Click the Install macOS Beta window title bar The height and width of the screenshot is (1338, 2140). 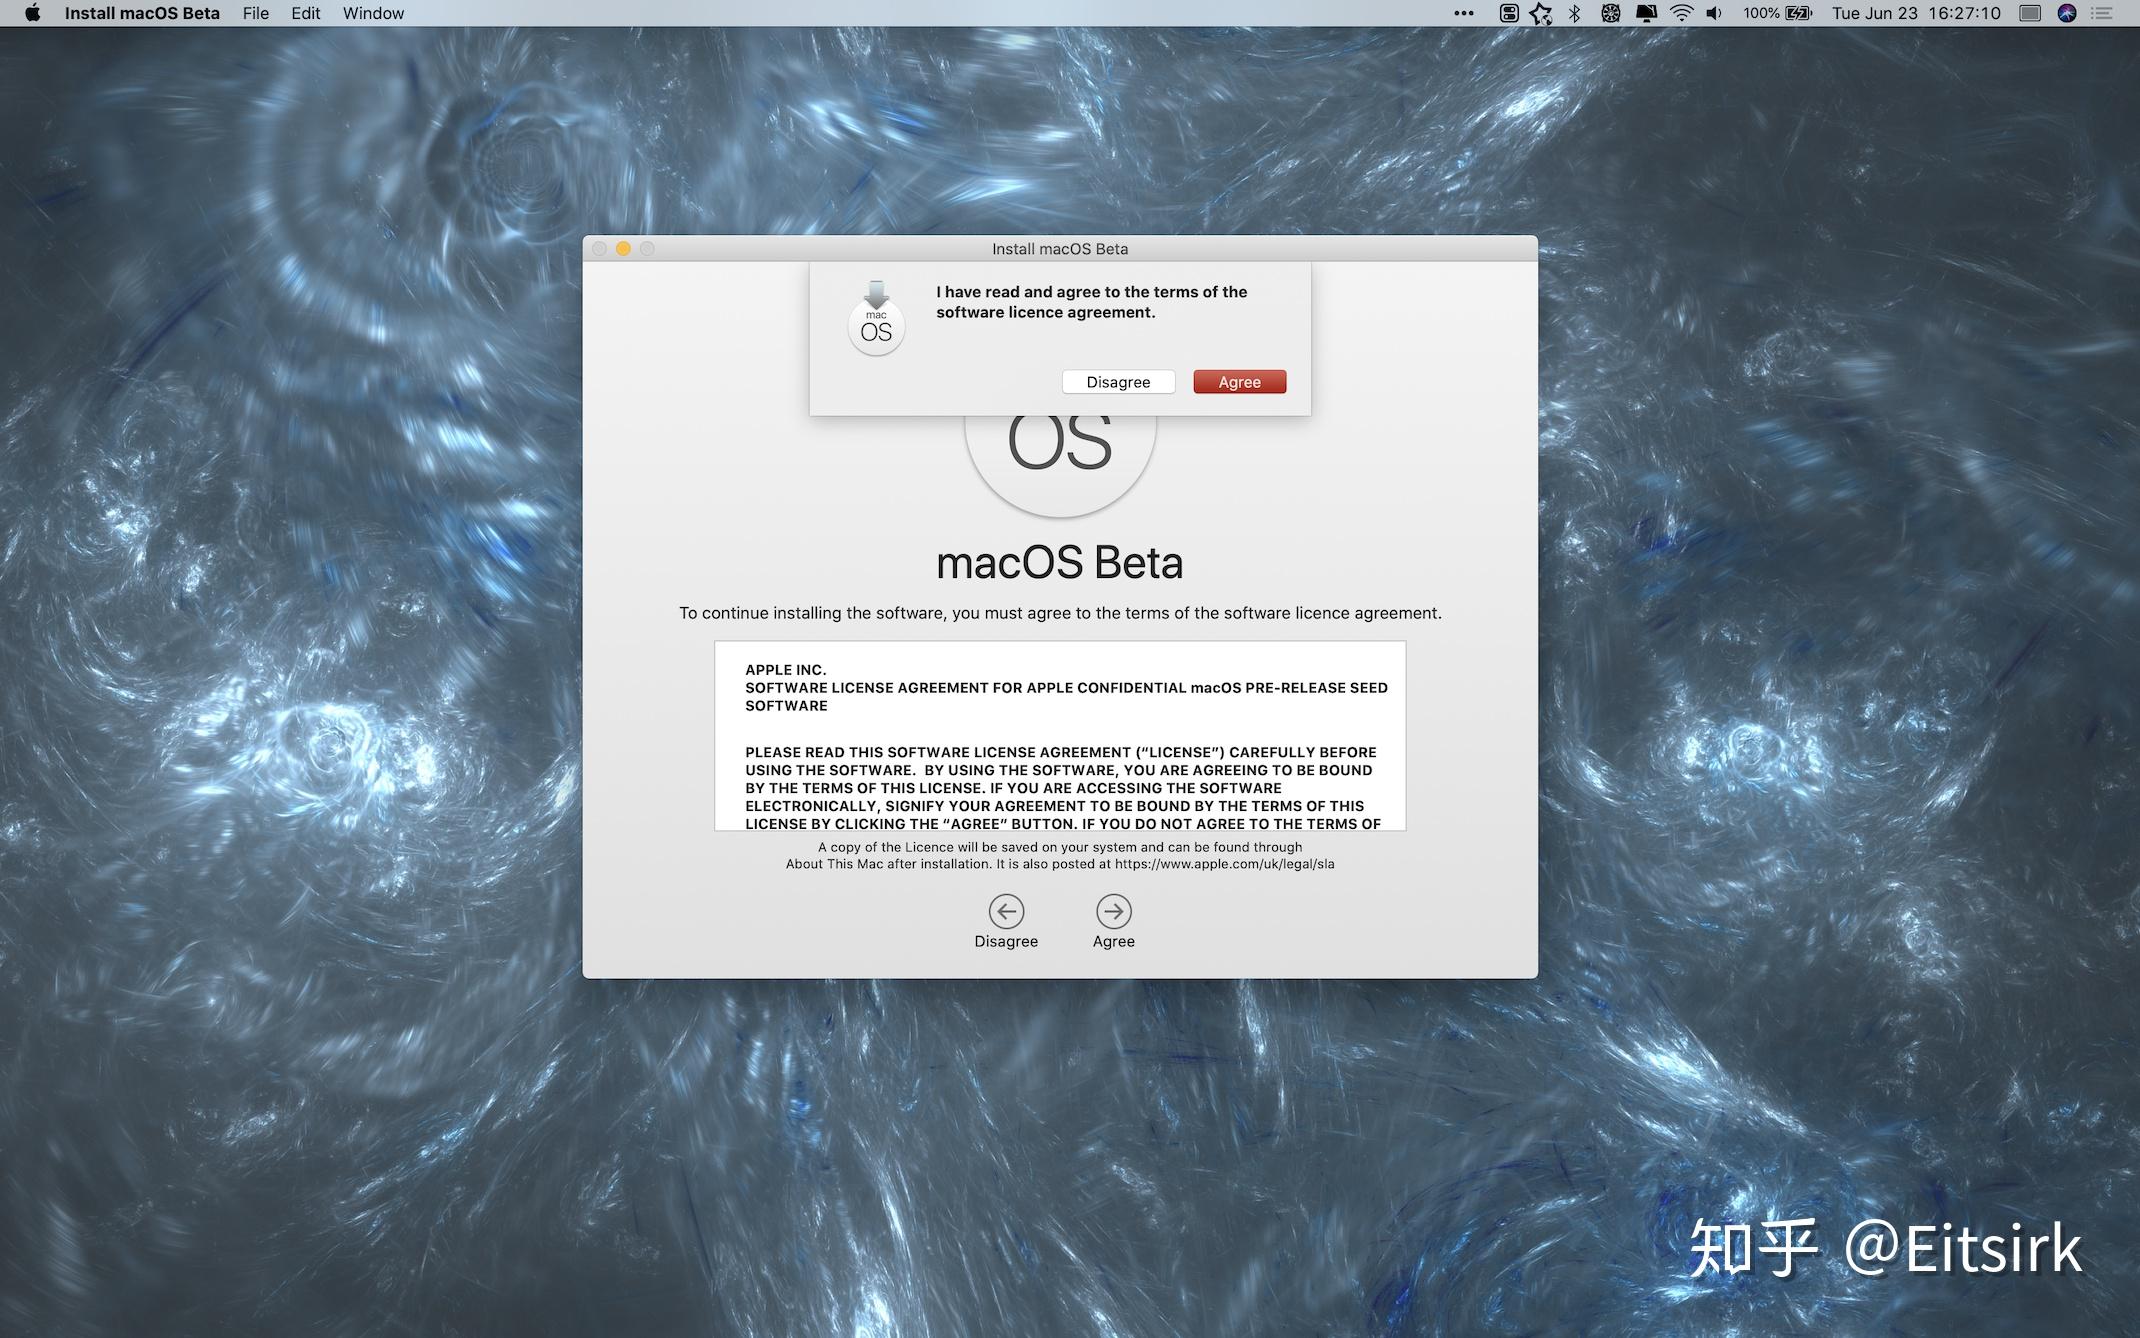tap(1060, 249)
